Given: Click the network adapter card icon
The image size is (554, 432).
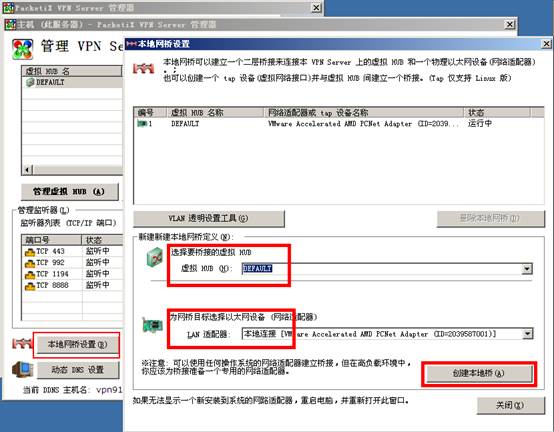Looking at the screenshot, I should click(x=152, y=325).
